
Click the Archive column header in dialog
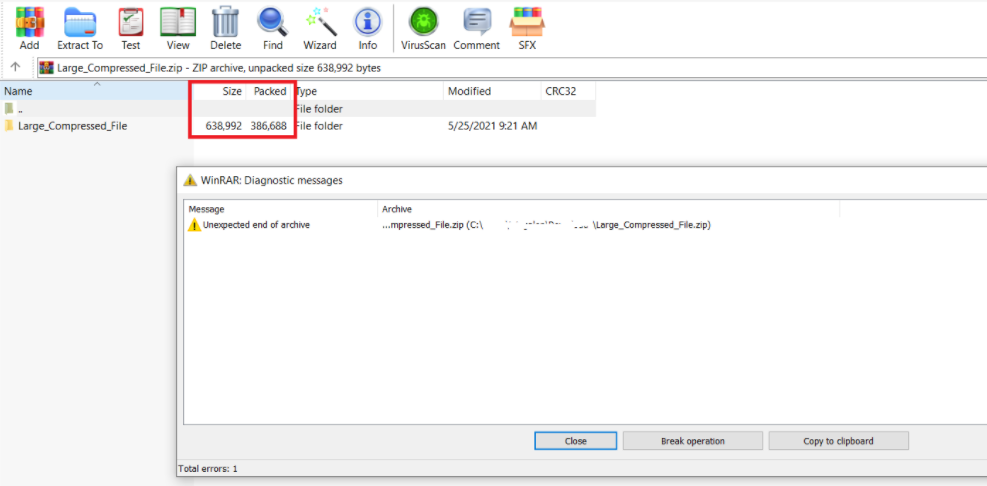tap(608, 209)
